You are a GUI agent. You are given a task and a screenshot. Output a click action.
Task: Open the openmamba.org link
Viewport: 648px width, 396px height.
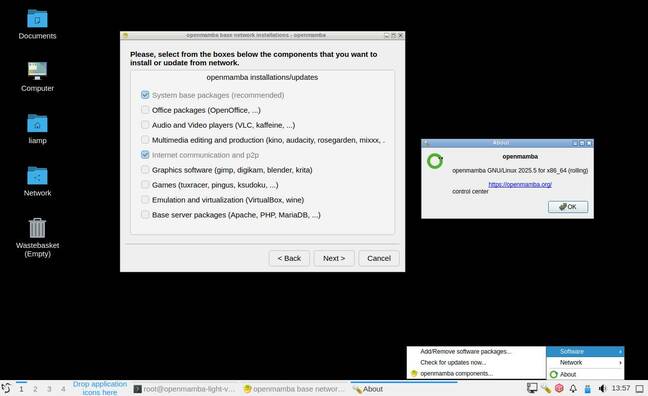tap(520, 184)
